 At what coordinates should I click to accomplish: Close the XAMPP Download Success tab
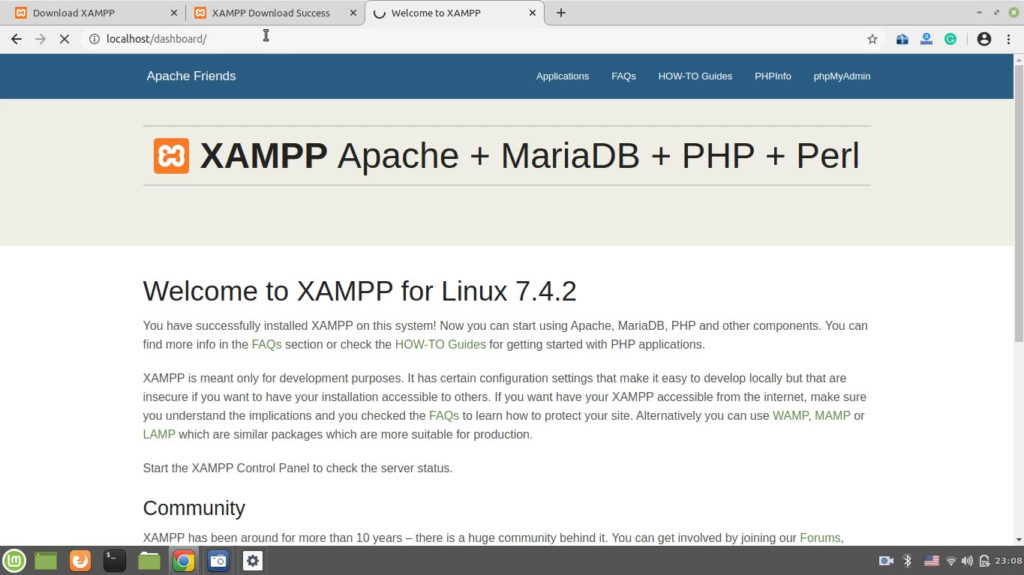coord(353,12)
